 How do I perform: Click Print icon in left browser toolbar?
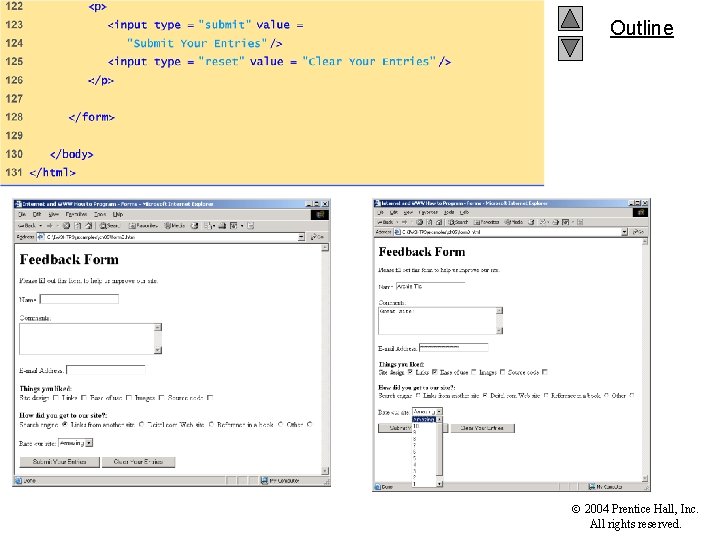click(x=222, y=225)
